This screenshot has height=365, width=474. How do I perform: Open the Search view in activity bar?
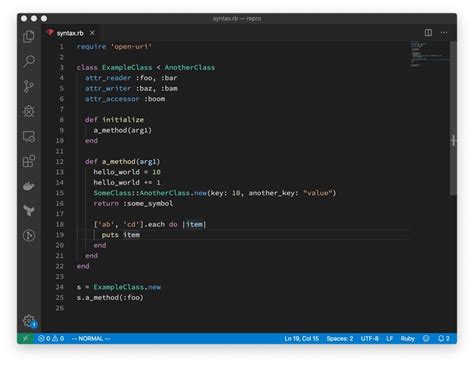pyautogui.click(x=29, y=61)
